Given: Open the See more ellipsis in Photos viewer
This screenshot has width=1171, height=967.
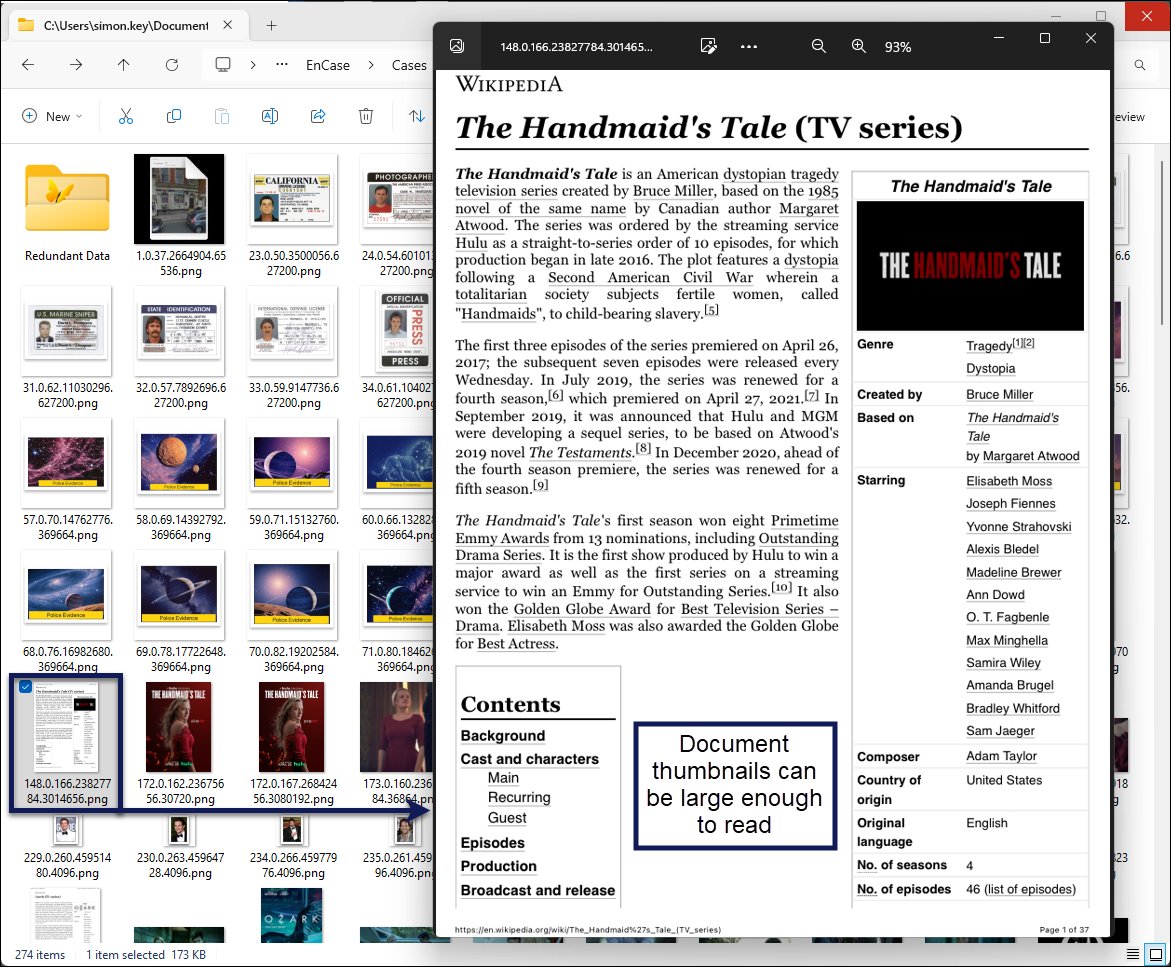Looking at the screenshot, I should 749,46.
